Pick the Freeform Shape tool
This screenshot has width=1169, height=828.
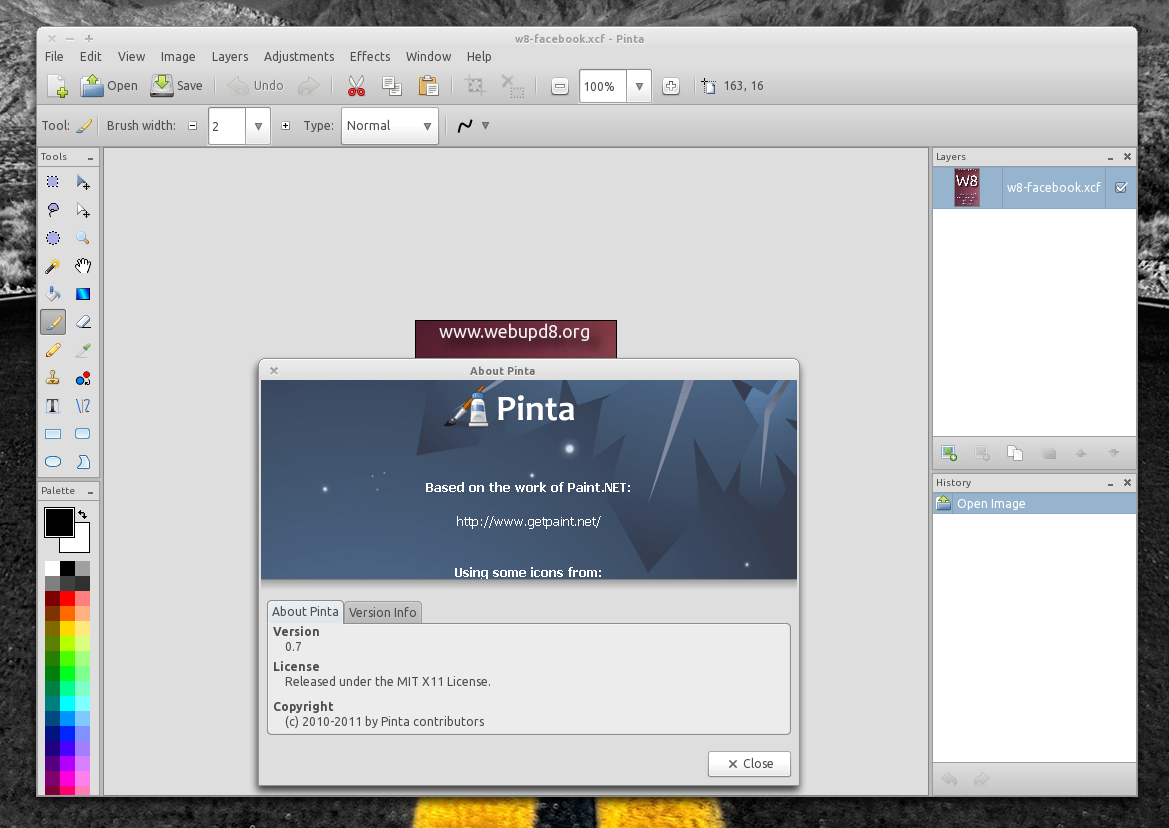point(83,461)
